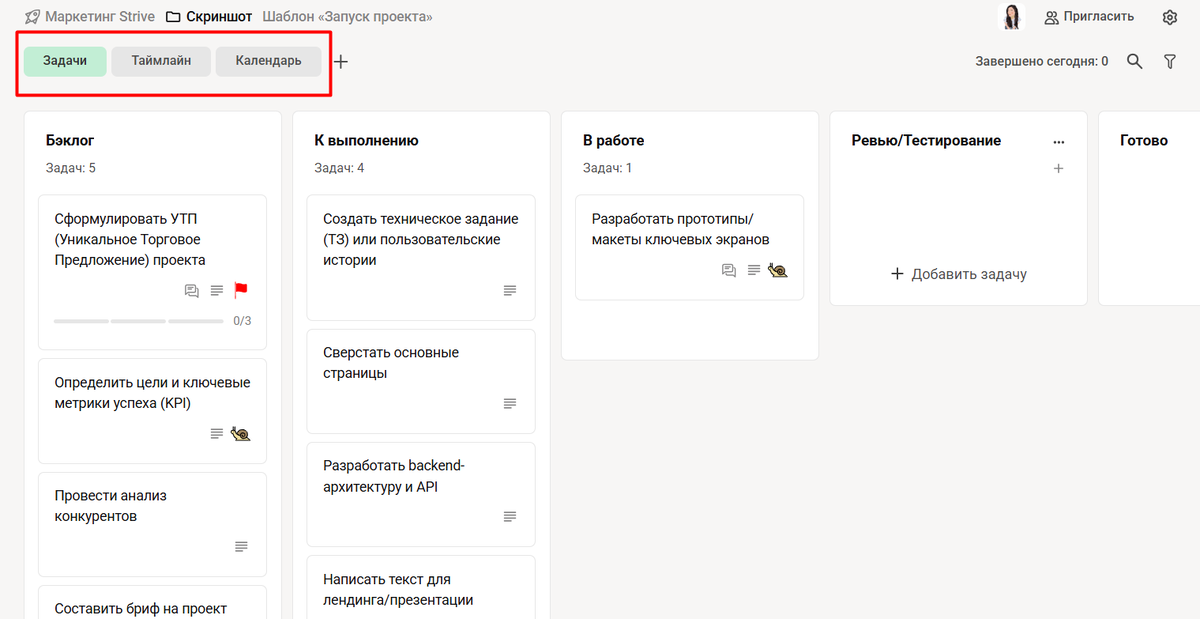The height and width of the screenshot is (619, 1200).
Task: Click the snail icon on the prototypes card
Action: coord(777,270)
